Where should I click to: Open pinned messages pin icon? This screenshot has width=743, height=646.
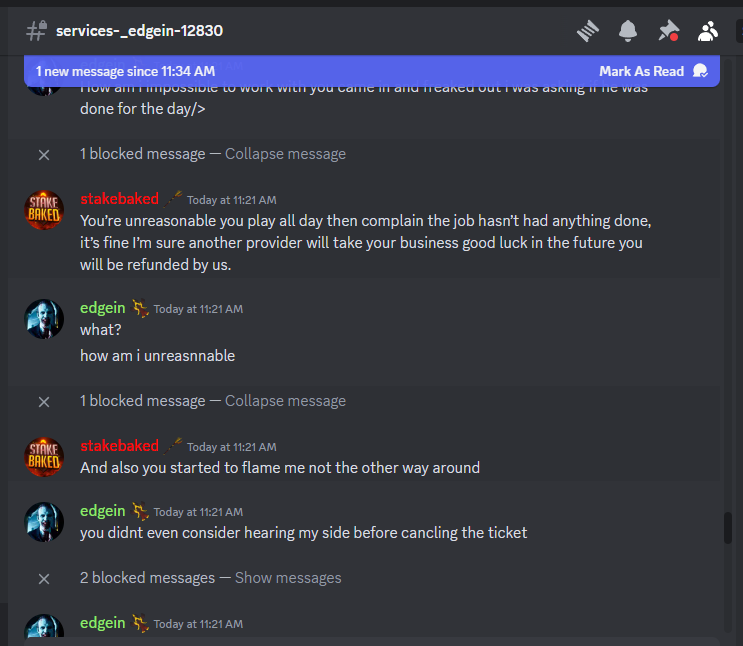coord(668,31)
